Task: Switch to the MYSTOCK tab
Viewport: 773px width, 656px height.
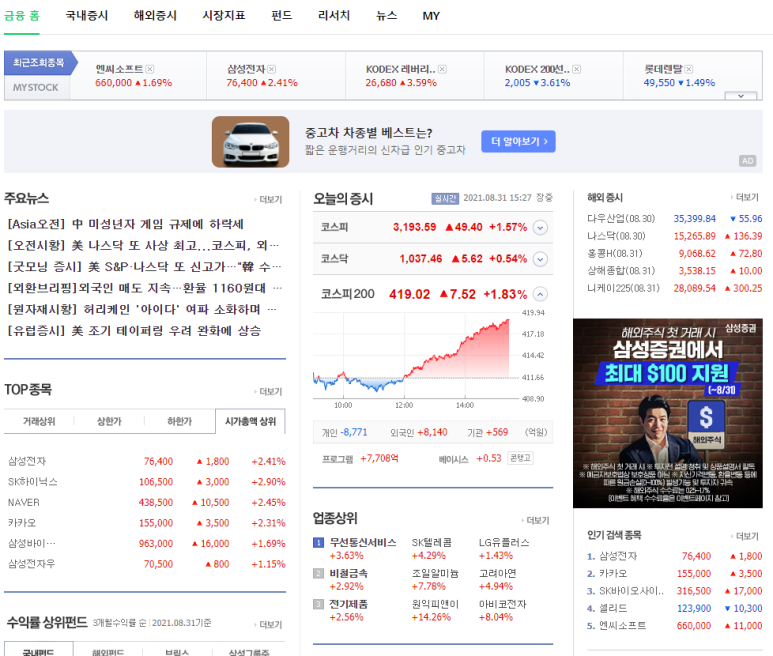Action: 35,87
